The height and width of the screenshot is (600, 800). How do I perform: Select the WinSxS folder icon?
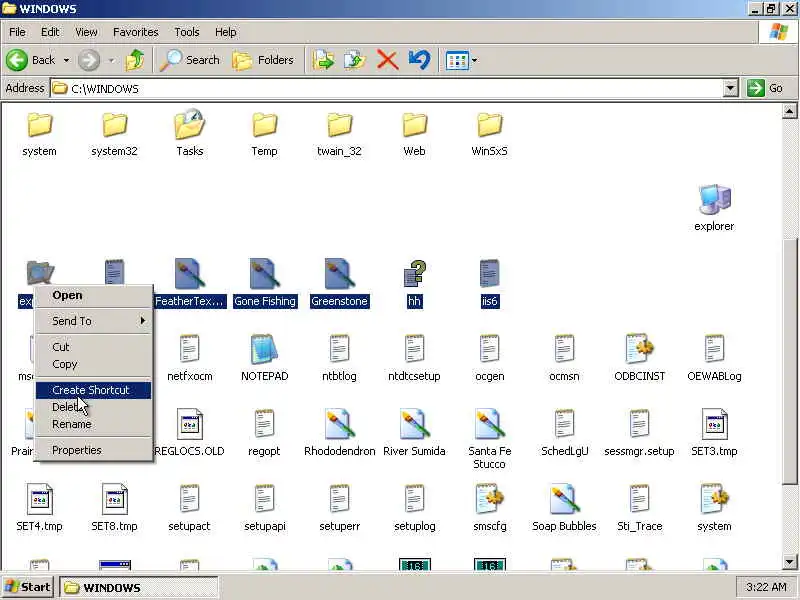[489, 126]
